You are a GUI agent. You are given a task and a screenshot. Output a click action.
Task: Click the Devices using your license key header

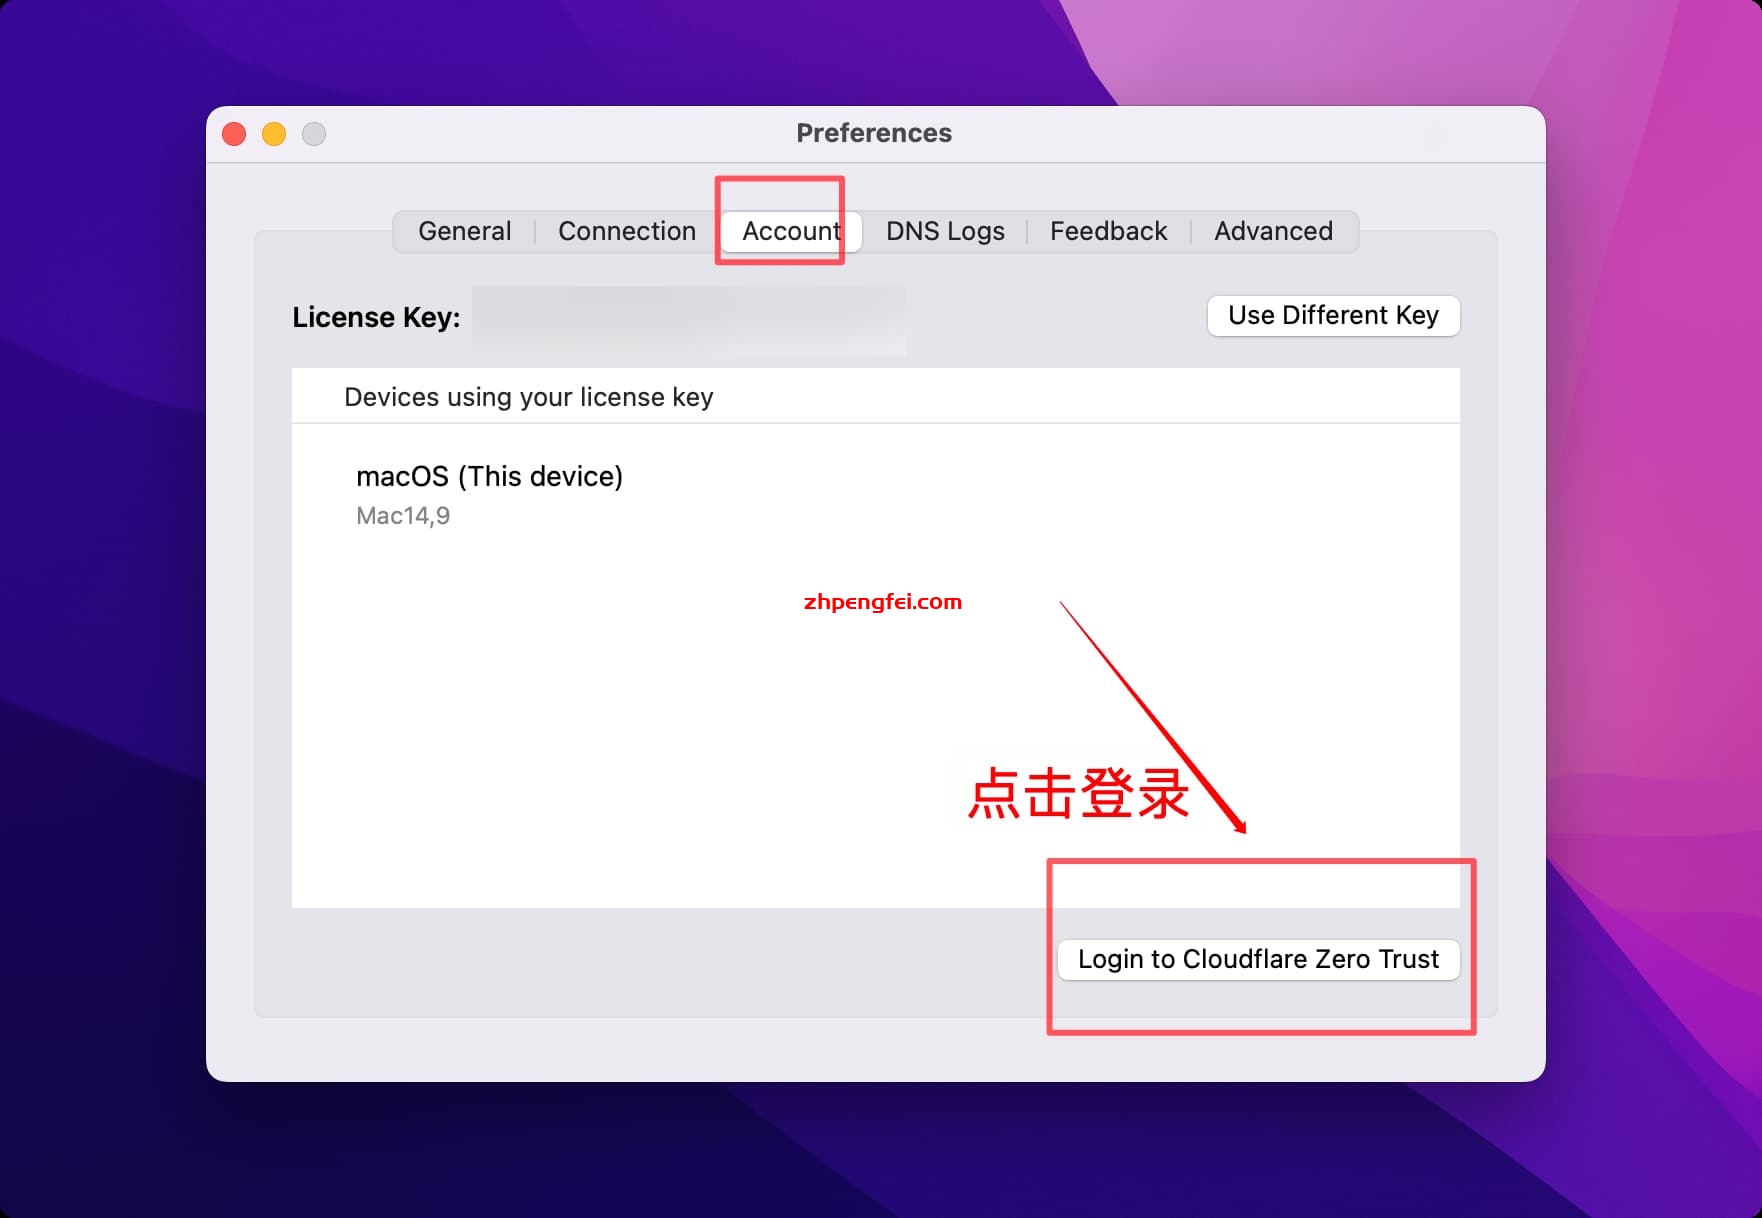click(x=528, y=396)
